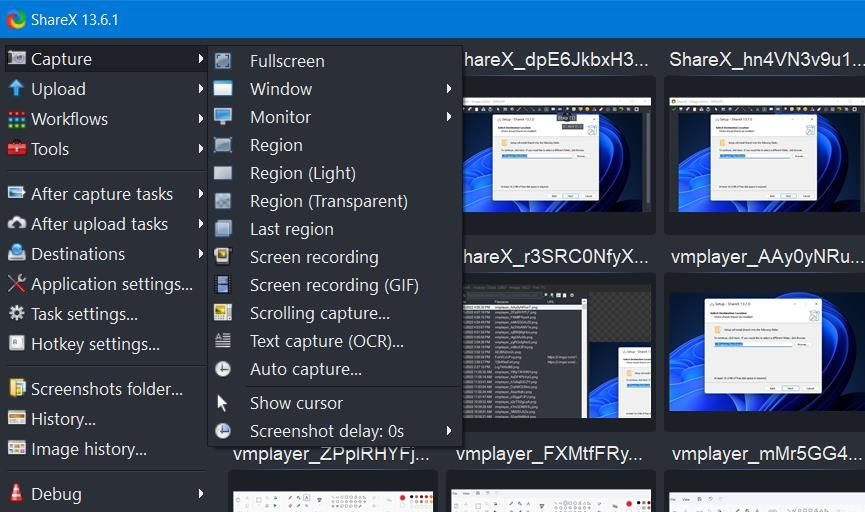The width and height of the screenshot is (865, 512).
Task: Expand the Upload submenu arrow
Action: (x=200, y=88)
